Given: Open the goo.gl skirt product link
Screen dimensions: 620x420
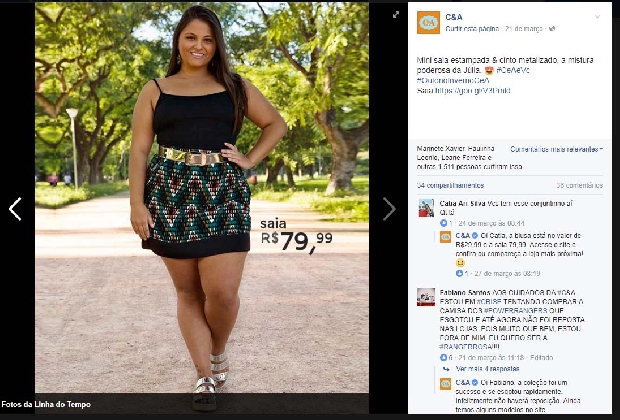Looking at the screenshot, I should pyautogui.click(x=473, y=91).
